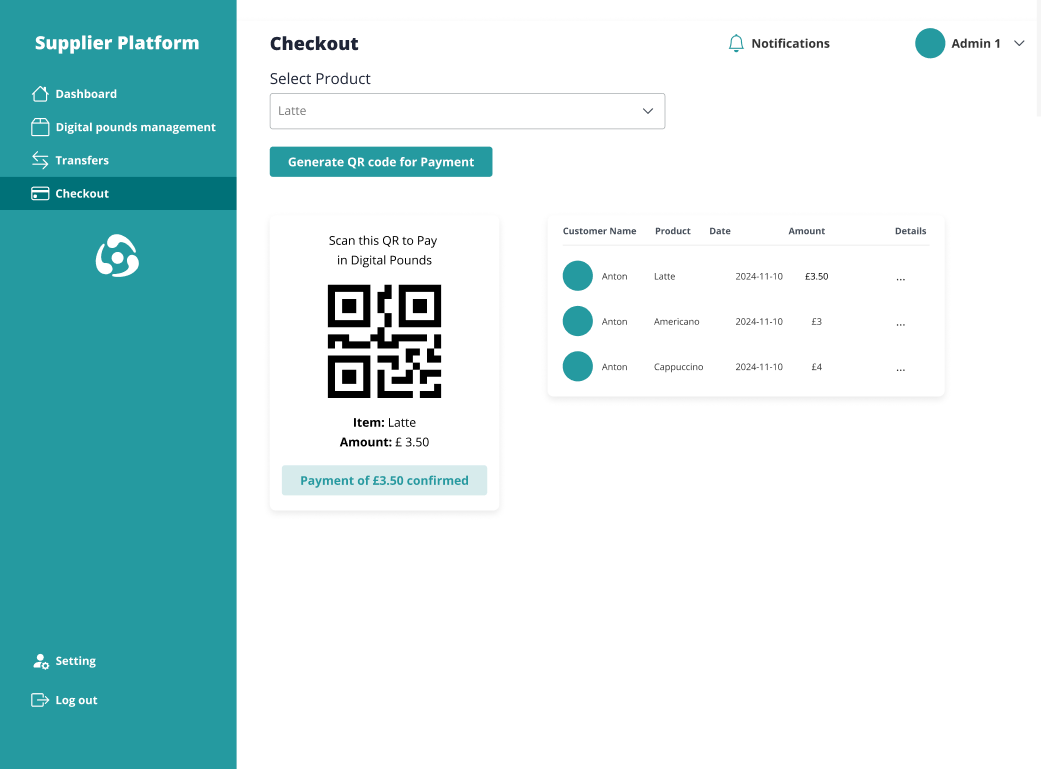Screen dimensions: 1041x769
Task: Click the Customer Name column header
Action: 600,231
